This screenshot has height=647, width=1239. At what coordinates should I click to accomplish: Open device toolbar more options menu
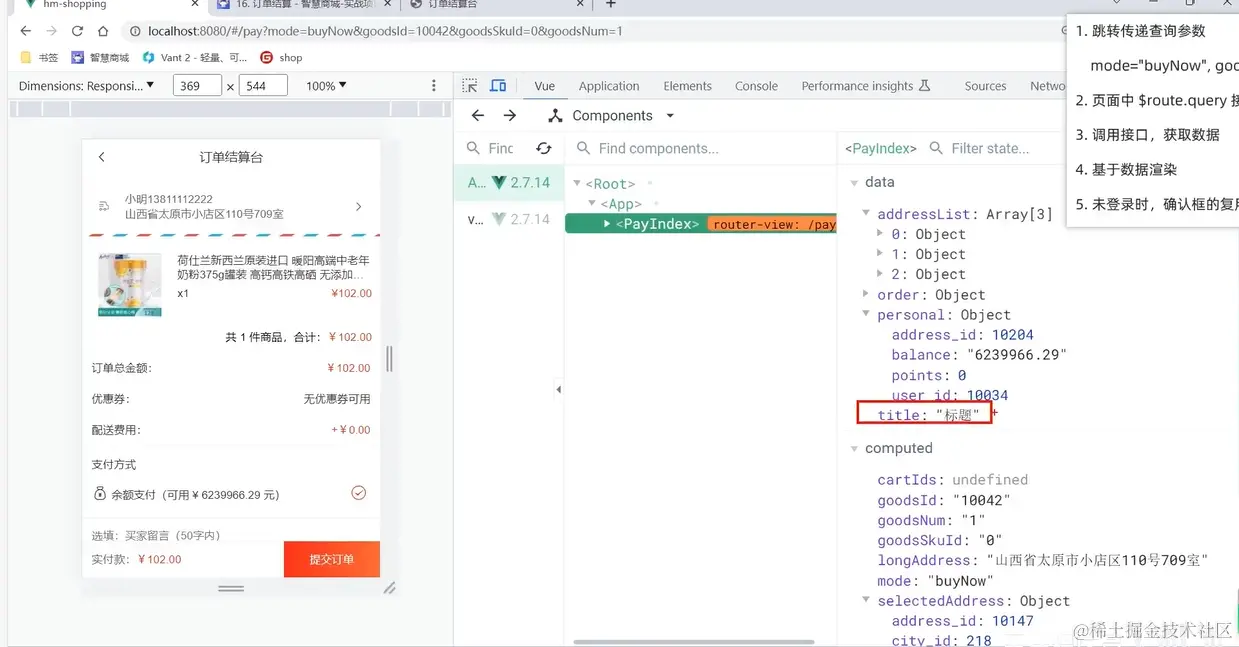(x=433, y=86)
